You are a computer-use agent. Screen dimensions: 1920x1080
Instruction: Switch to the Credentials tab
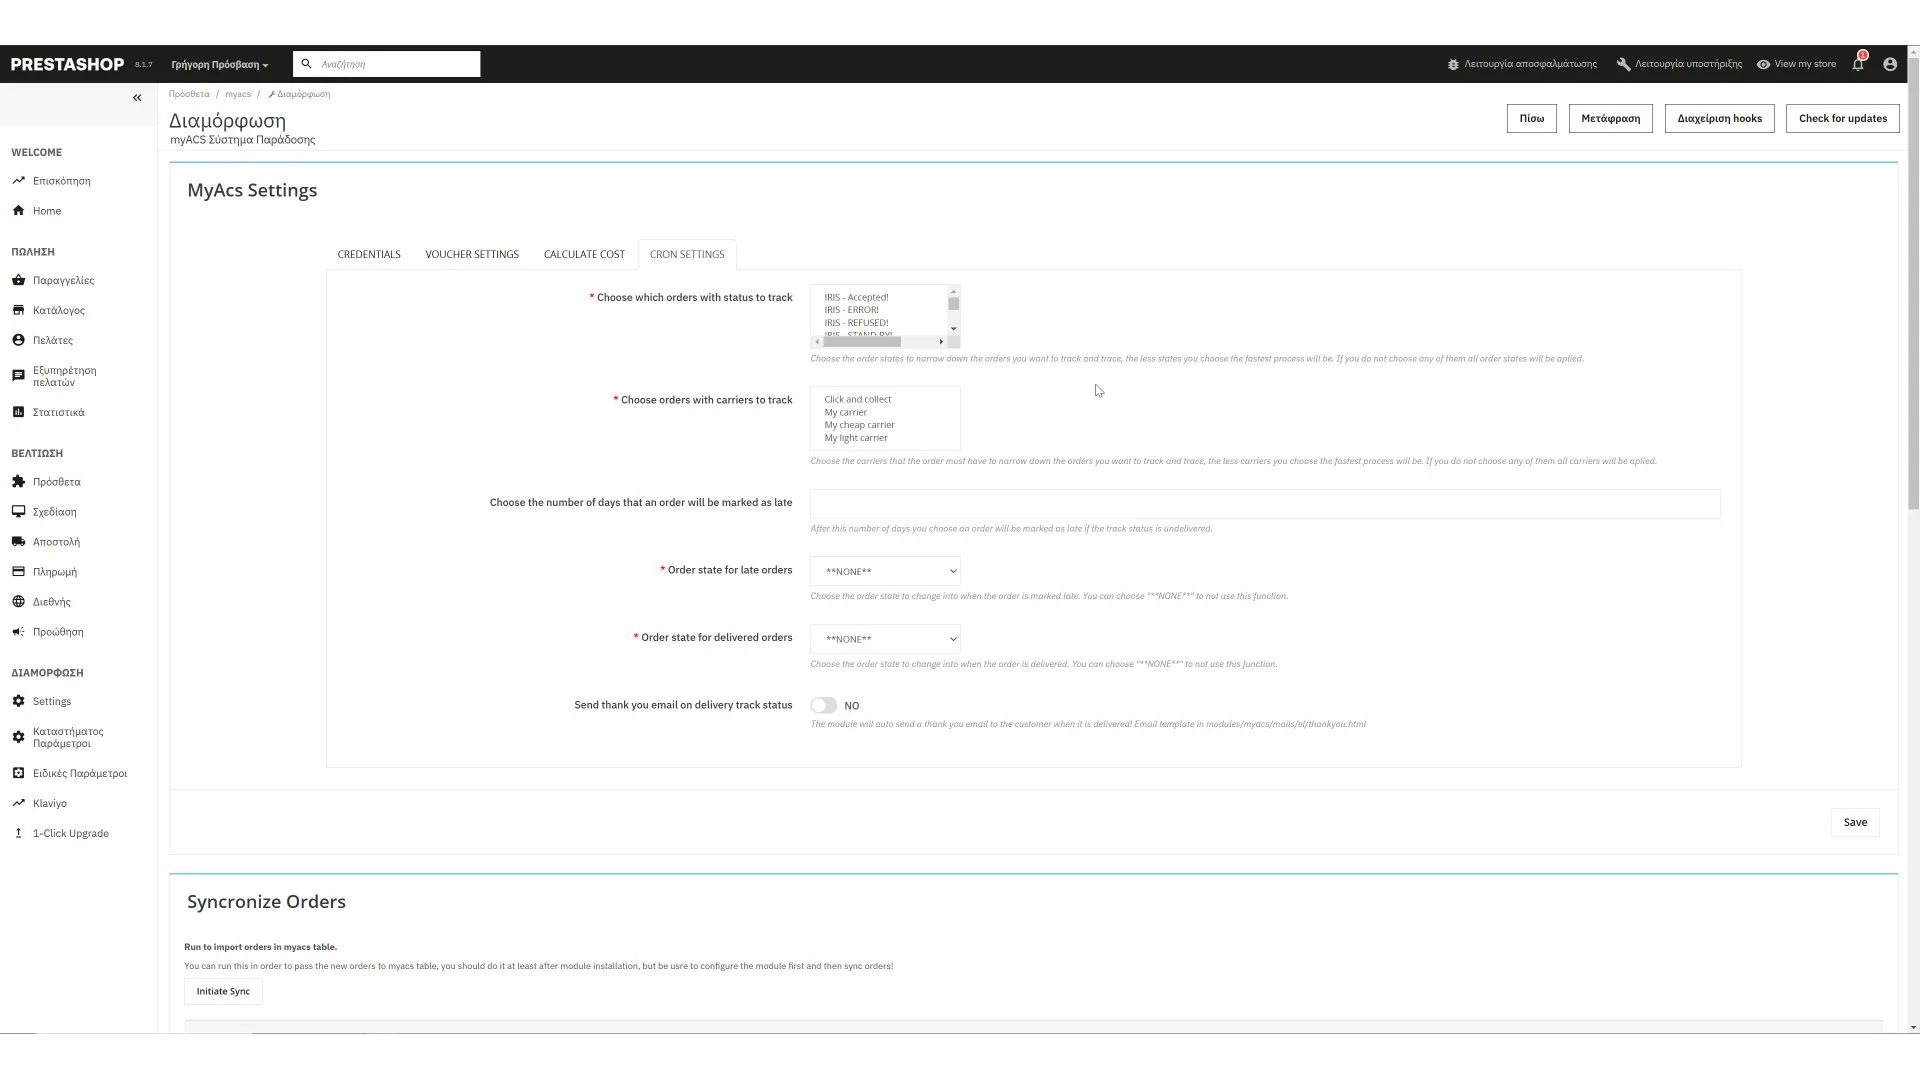(x=369, y=255)
